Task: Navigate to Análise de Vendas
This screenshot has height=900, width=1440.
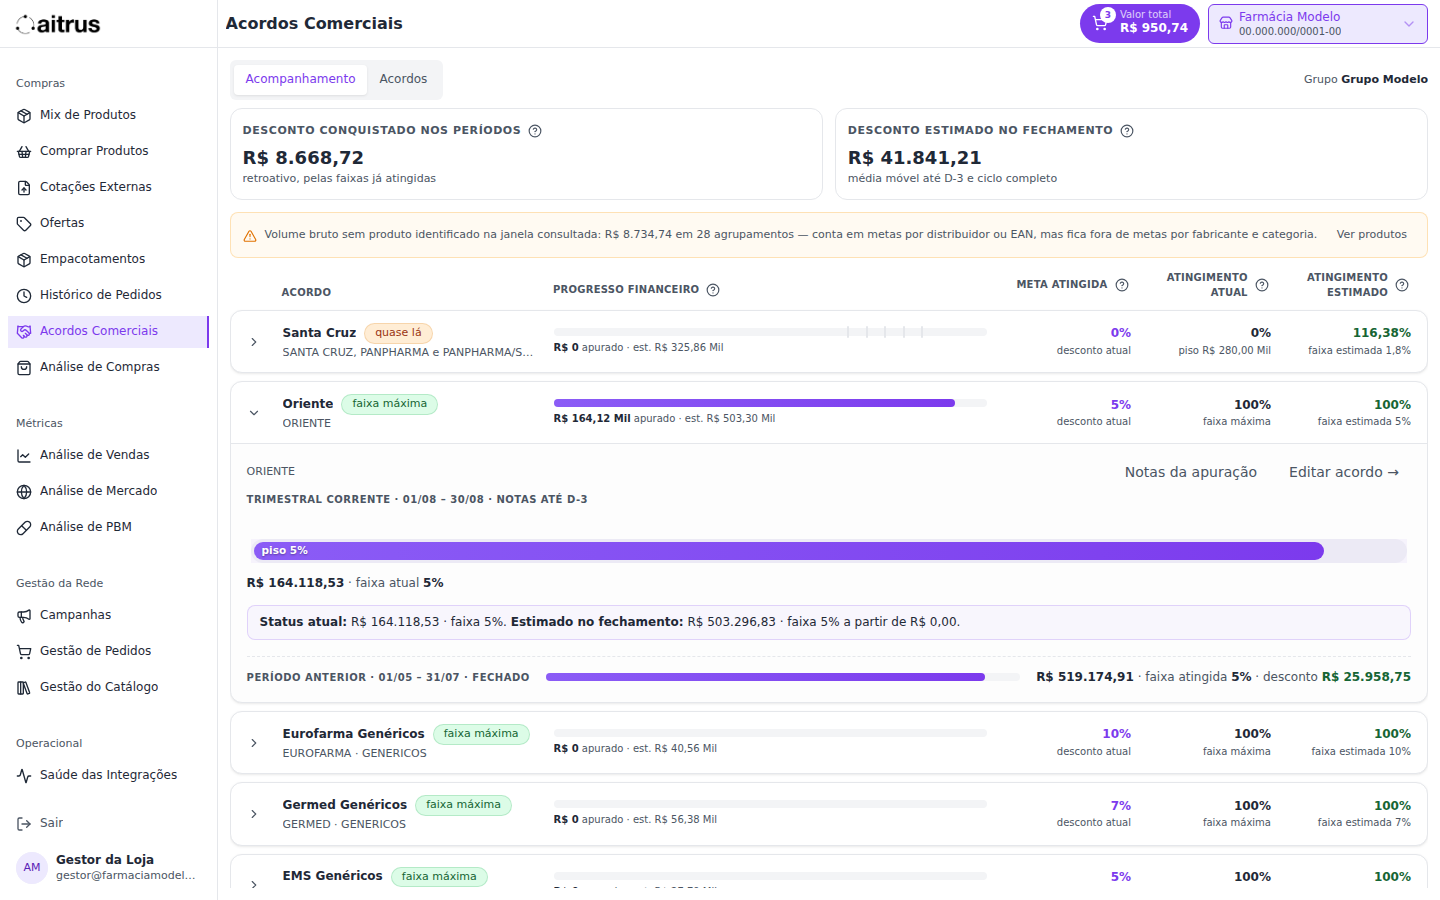Action: click(x=108, y=456)
